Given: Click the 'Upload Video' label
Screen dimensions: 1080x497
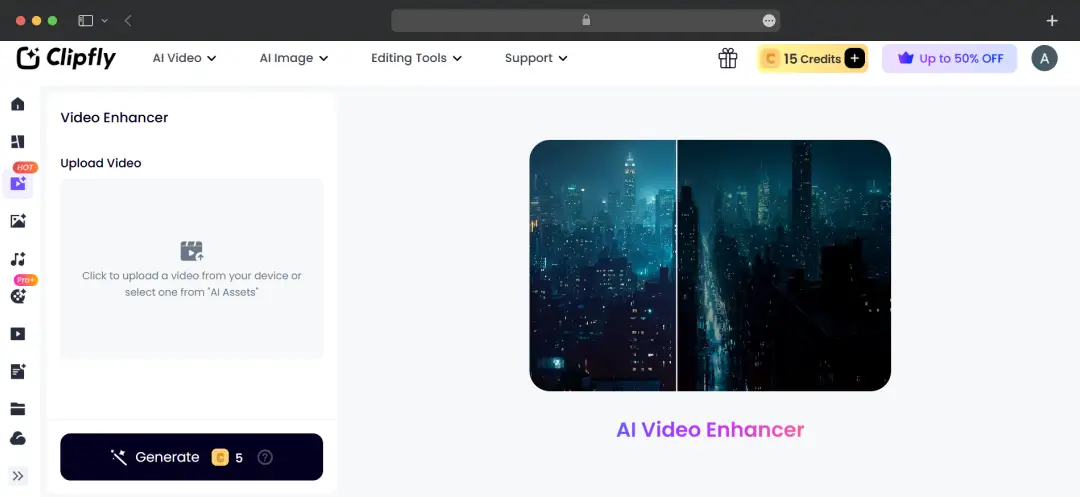Looking at the screenshot, I should 101,163.
